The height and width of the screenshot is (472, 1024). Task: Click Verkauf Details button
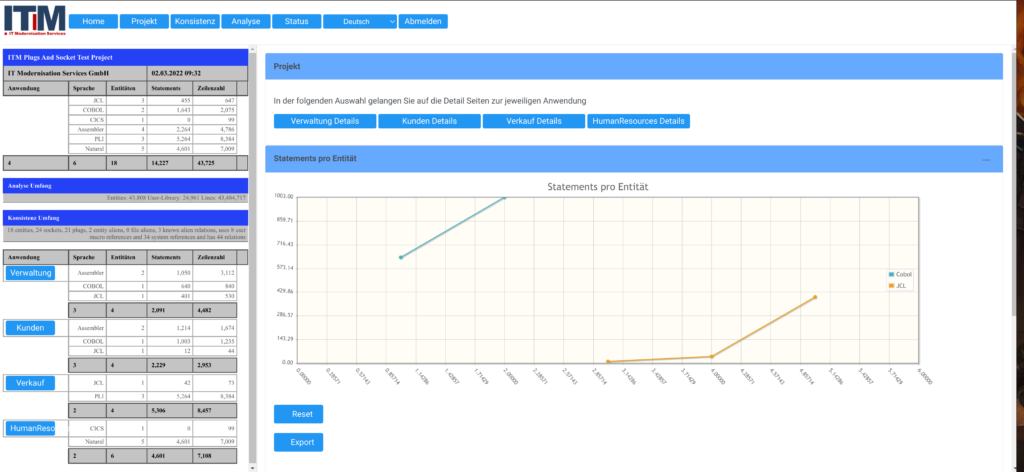(x=533, y=121)
